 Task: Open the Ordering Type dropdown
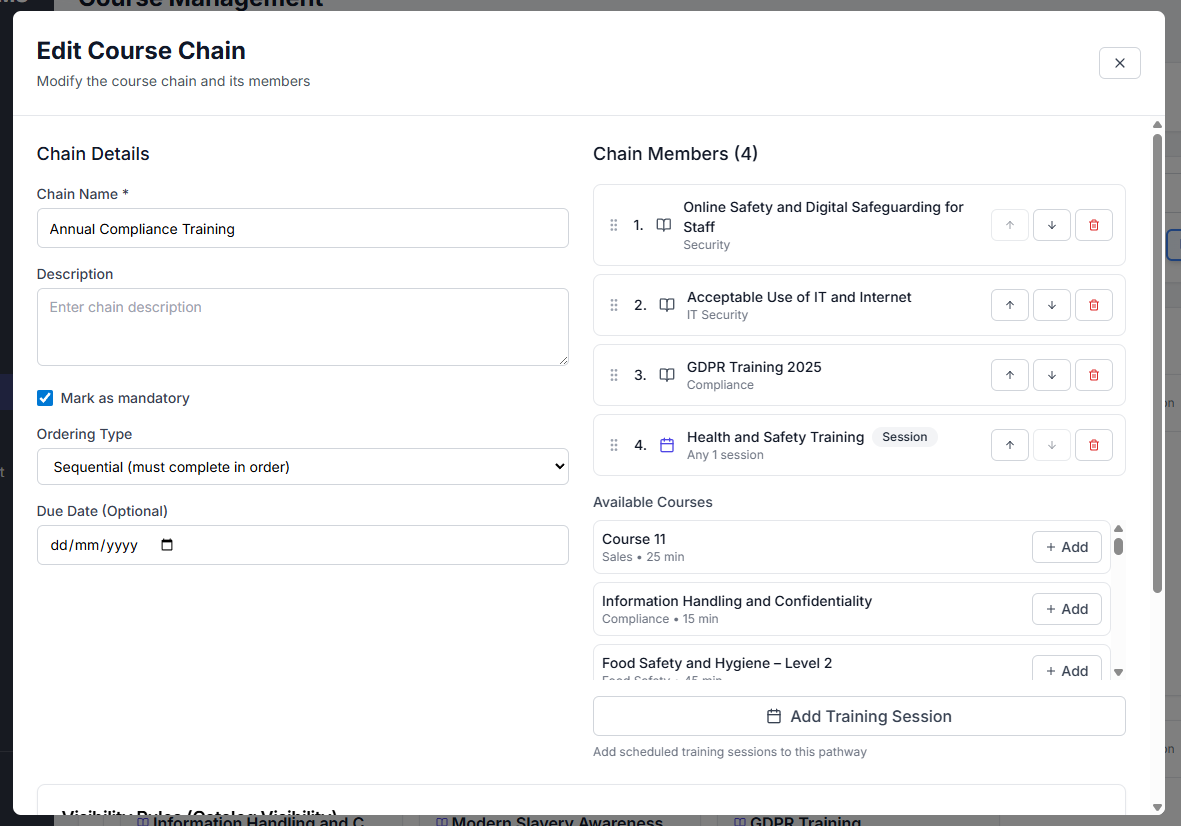click(x=302, y=467)
